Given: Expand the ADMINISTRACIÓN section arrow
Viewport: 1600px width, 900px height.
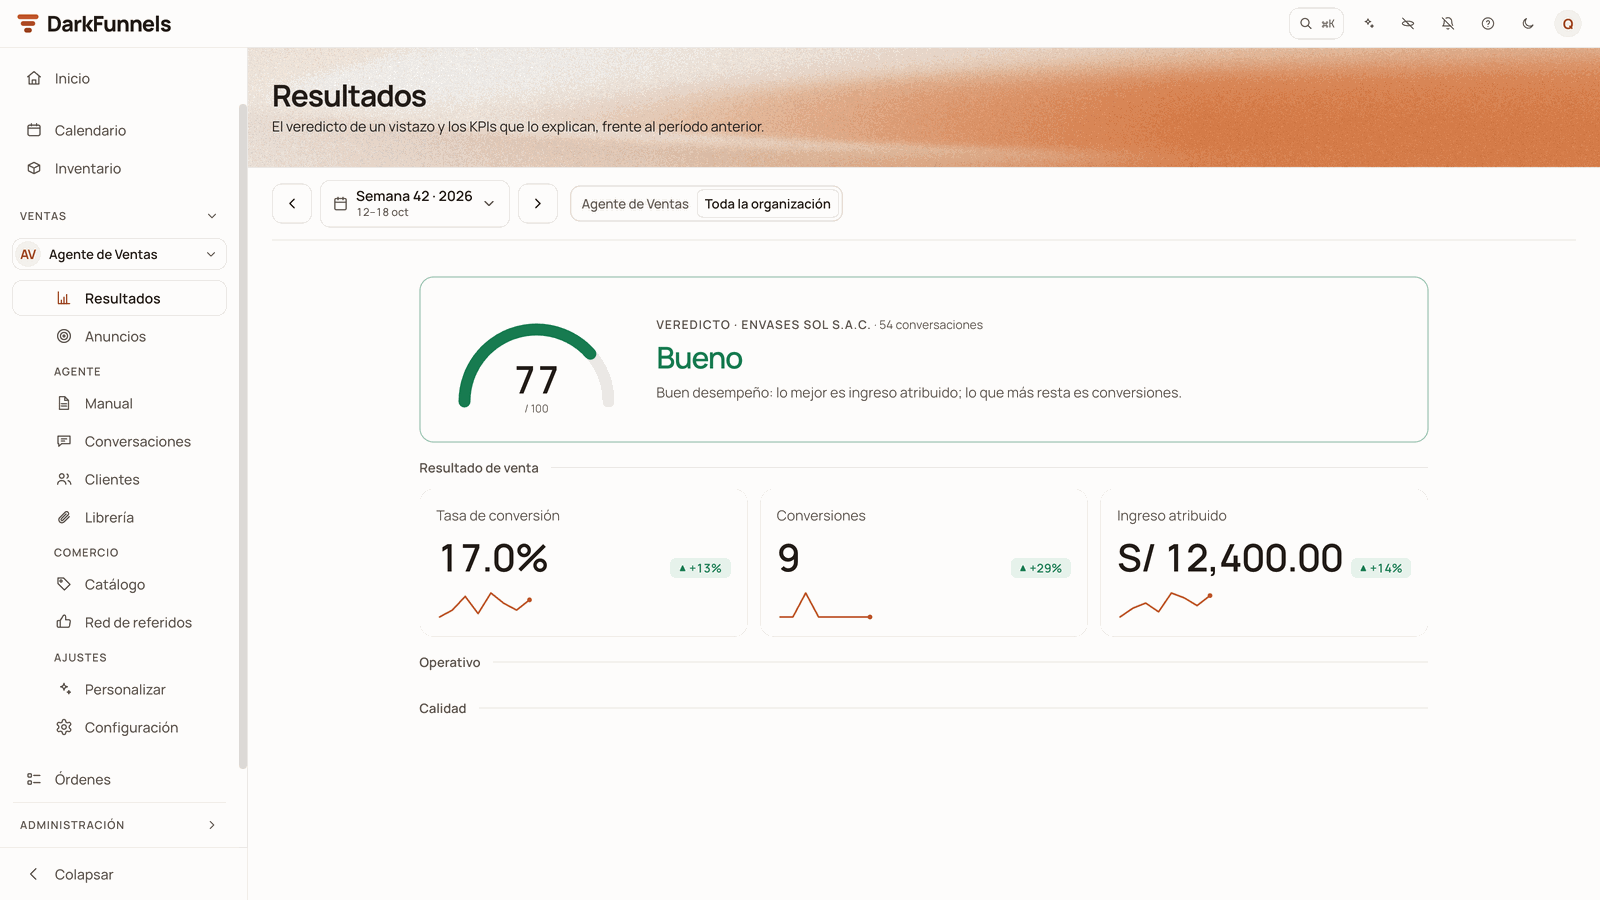Looking at the screenshot, I should tap(212, 825).
